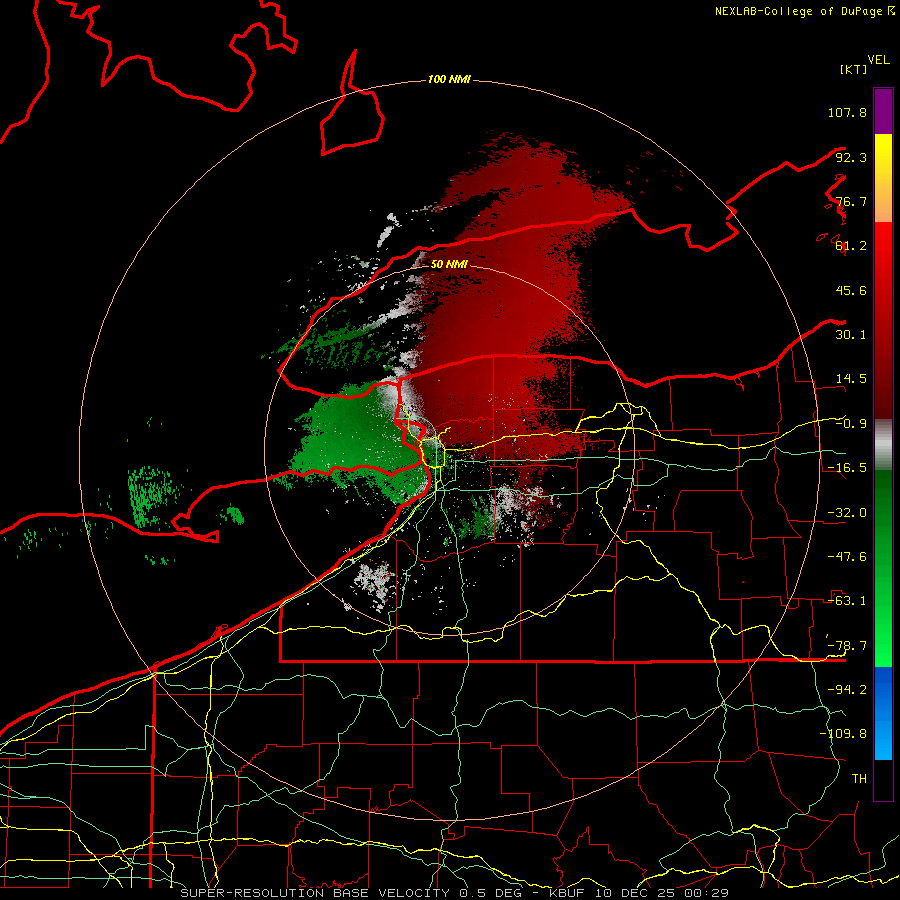900x900 pixels.
Task: Click the 100 NMI range ring label
Action: coord(449,79)
